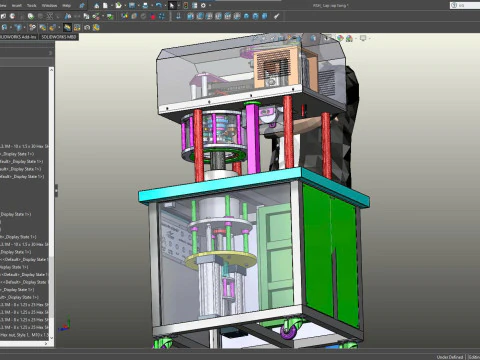
Task: Create a new document with New icon
Action: pos(105,6)
